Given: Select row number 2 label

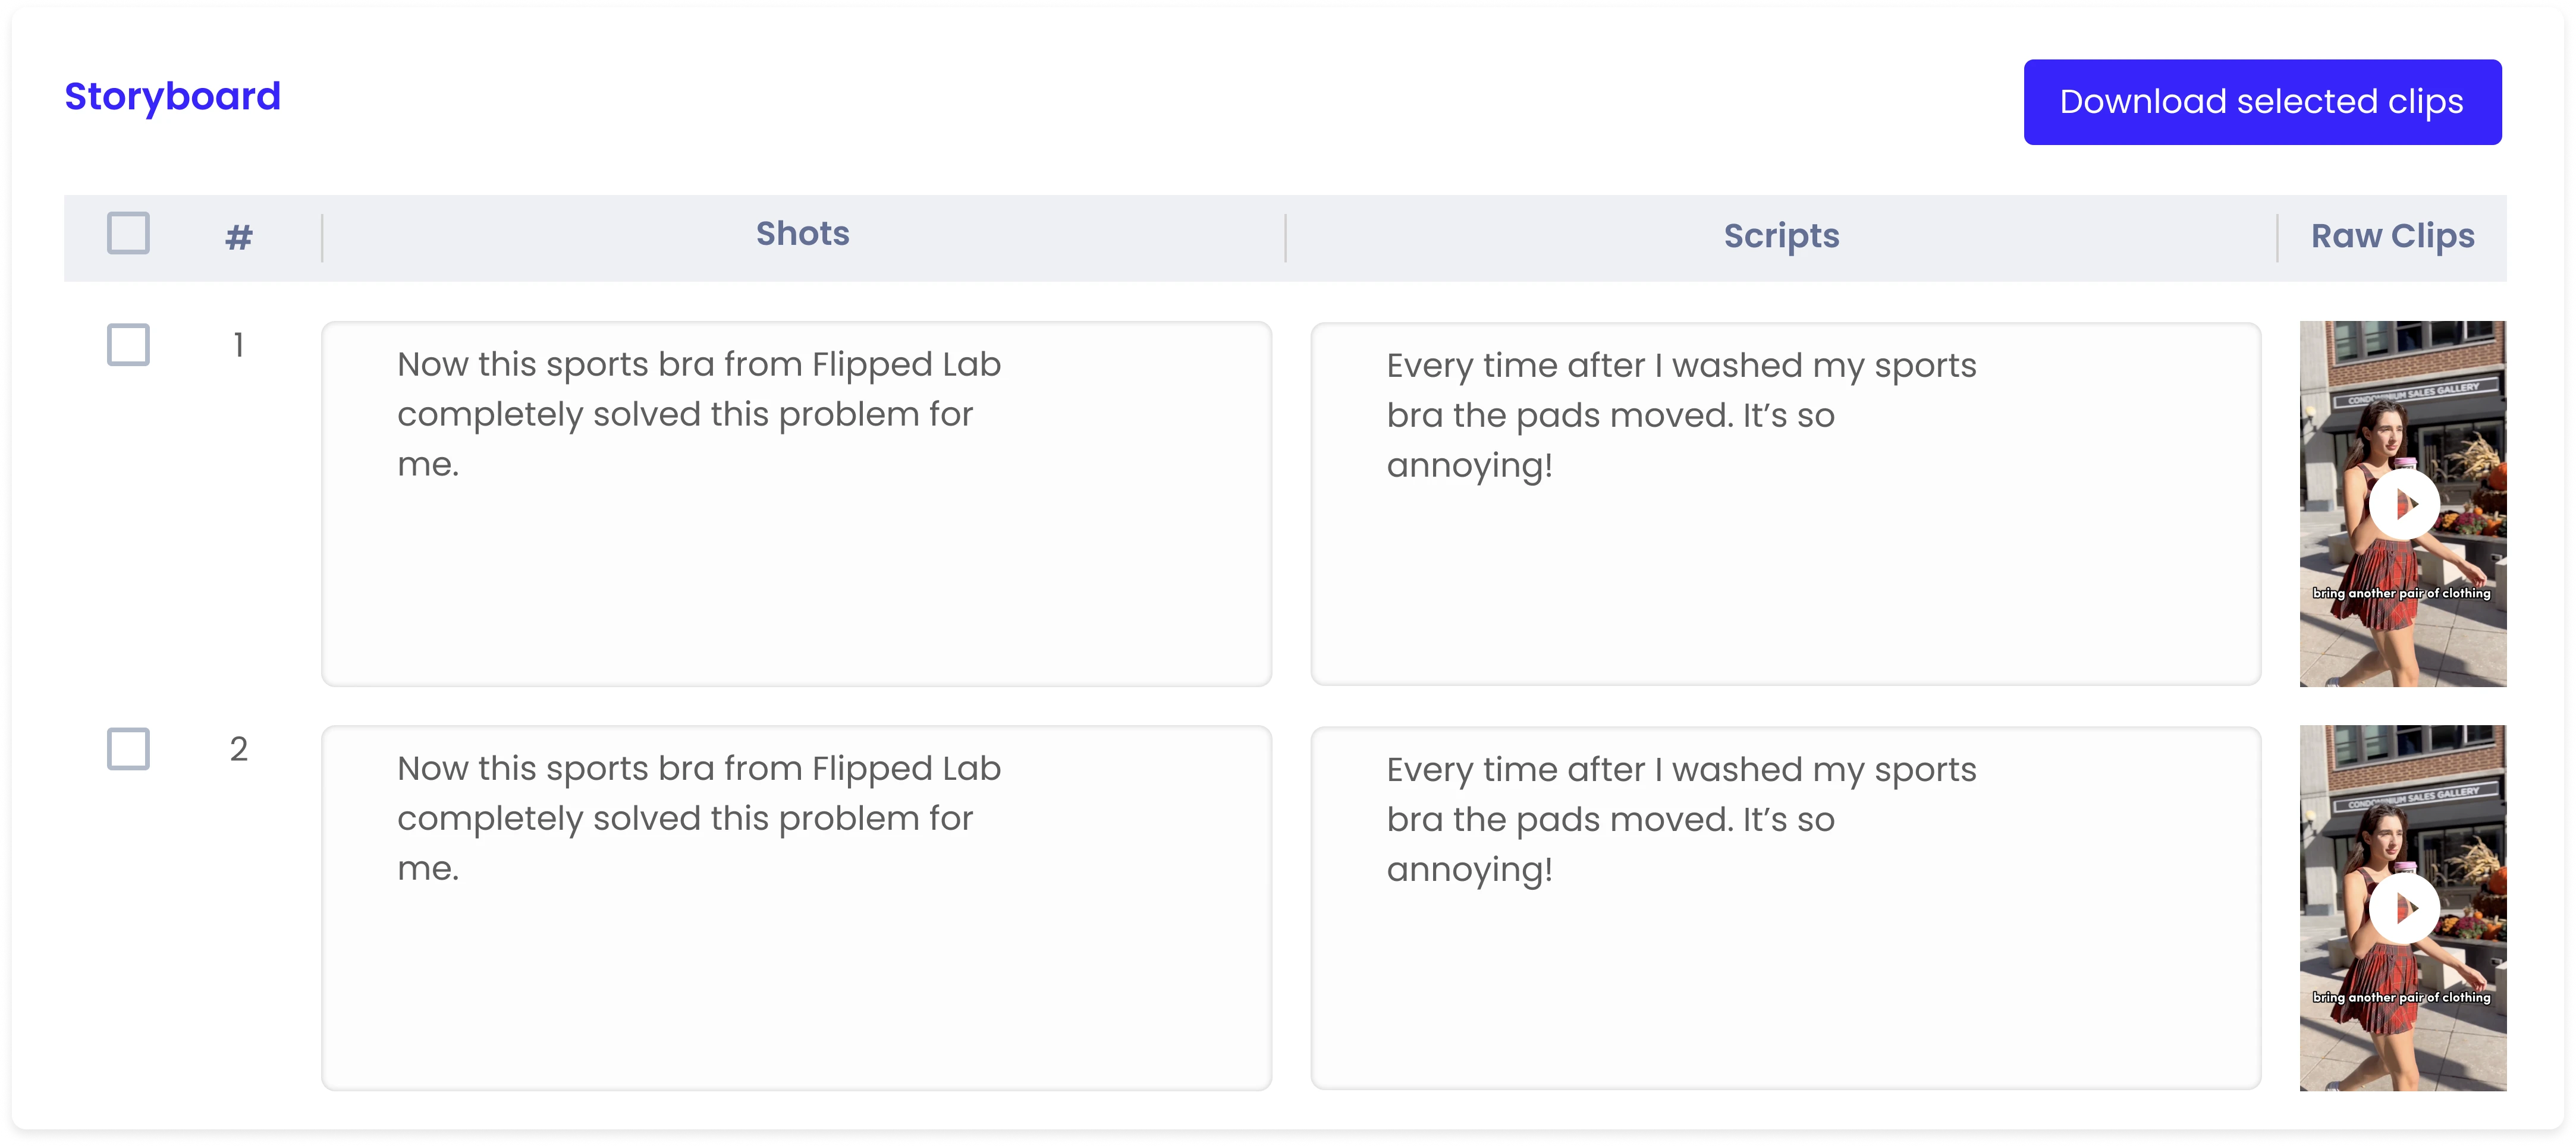Looking at the screenshot, I should [x=238, y=749].
